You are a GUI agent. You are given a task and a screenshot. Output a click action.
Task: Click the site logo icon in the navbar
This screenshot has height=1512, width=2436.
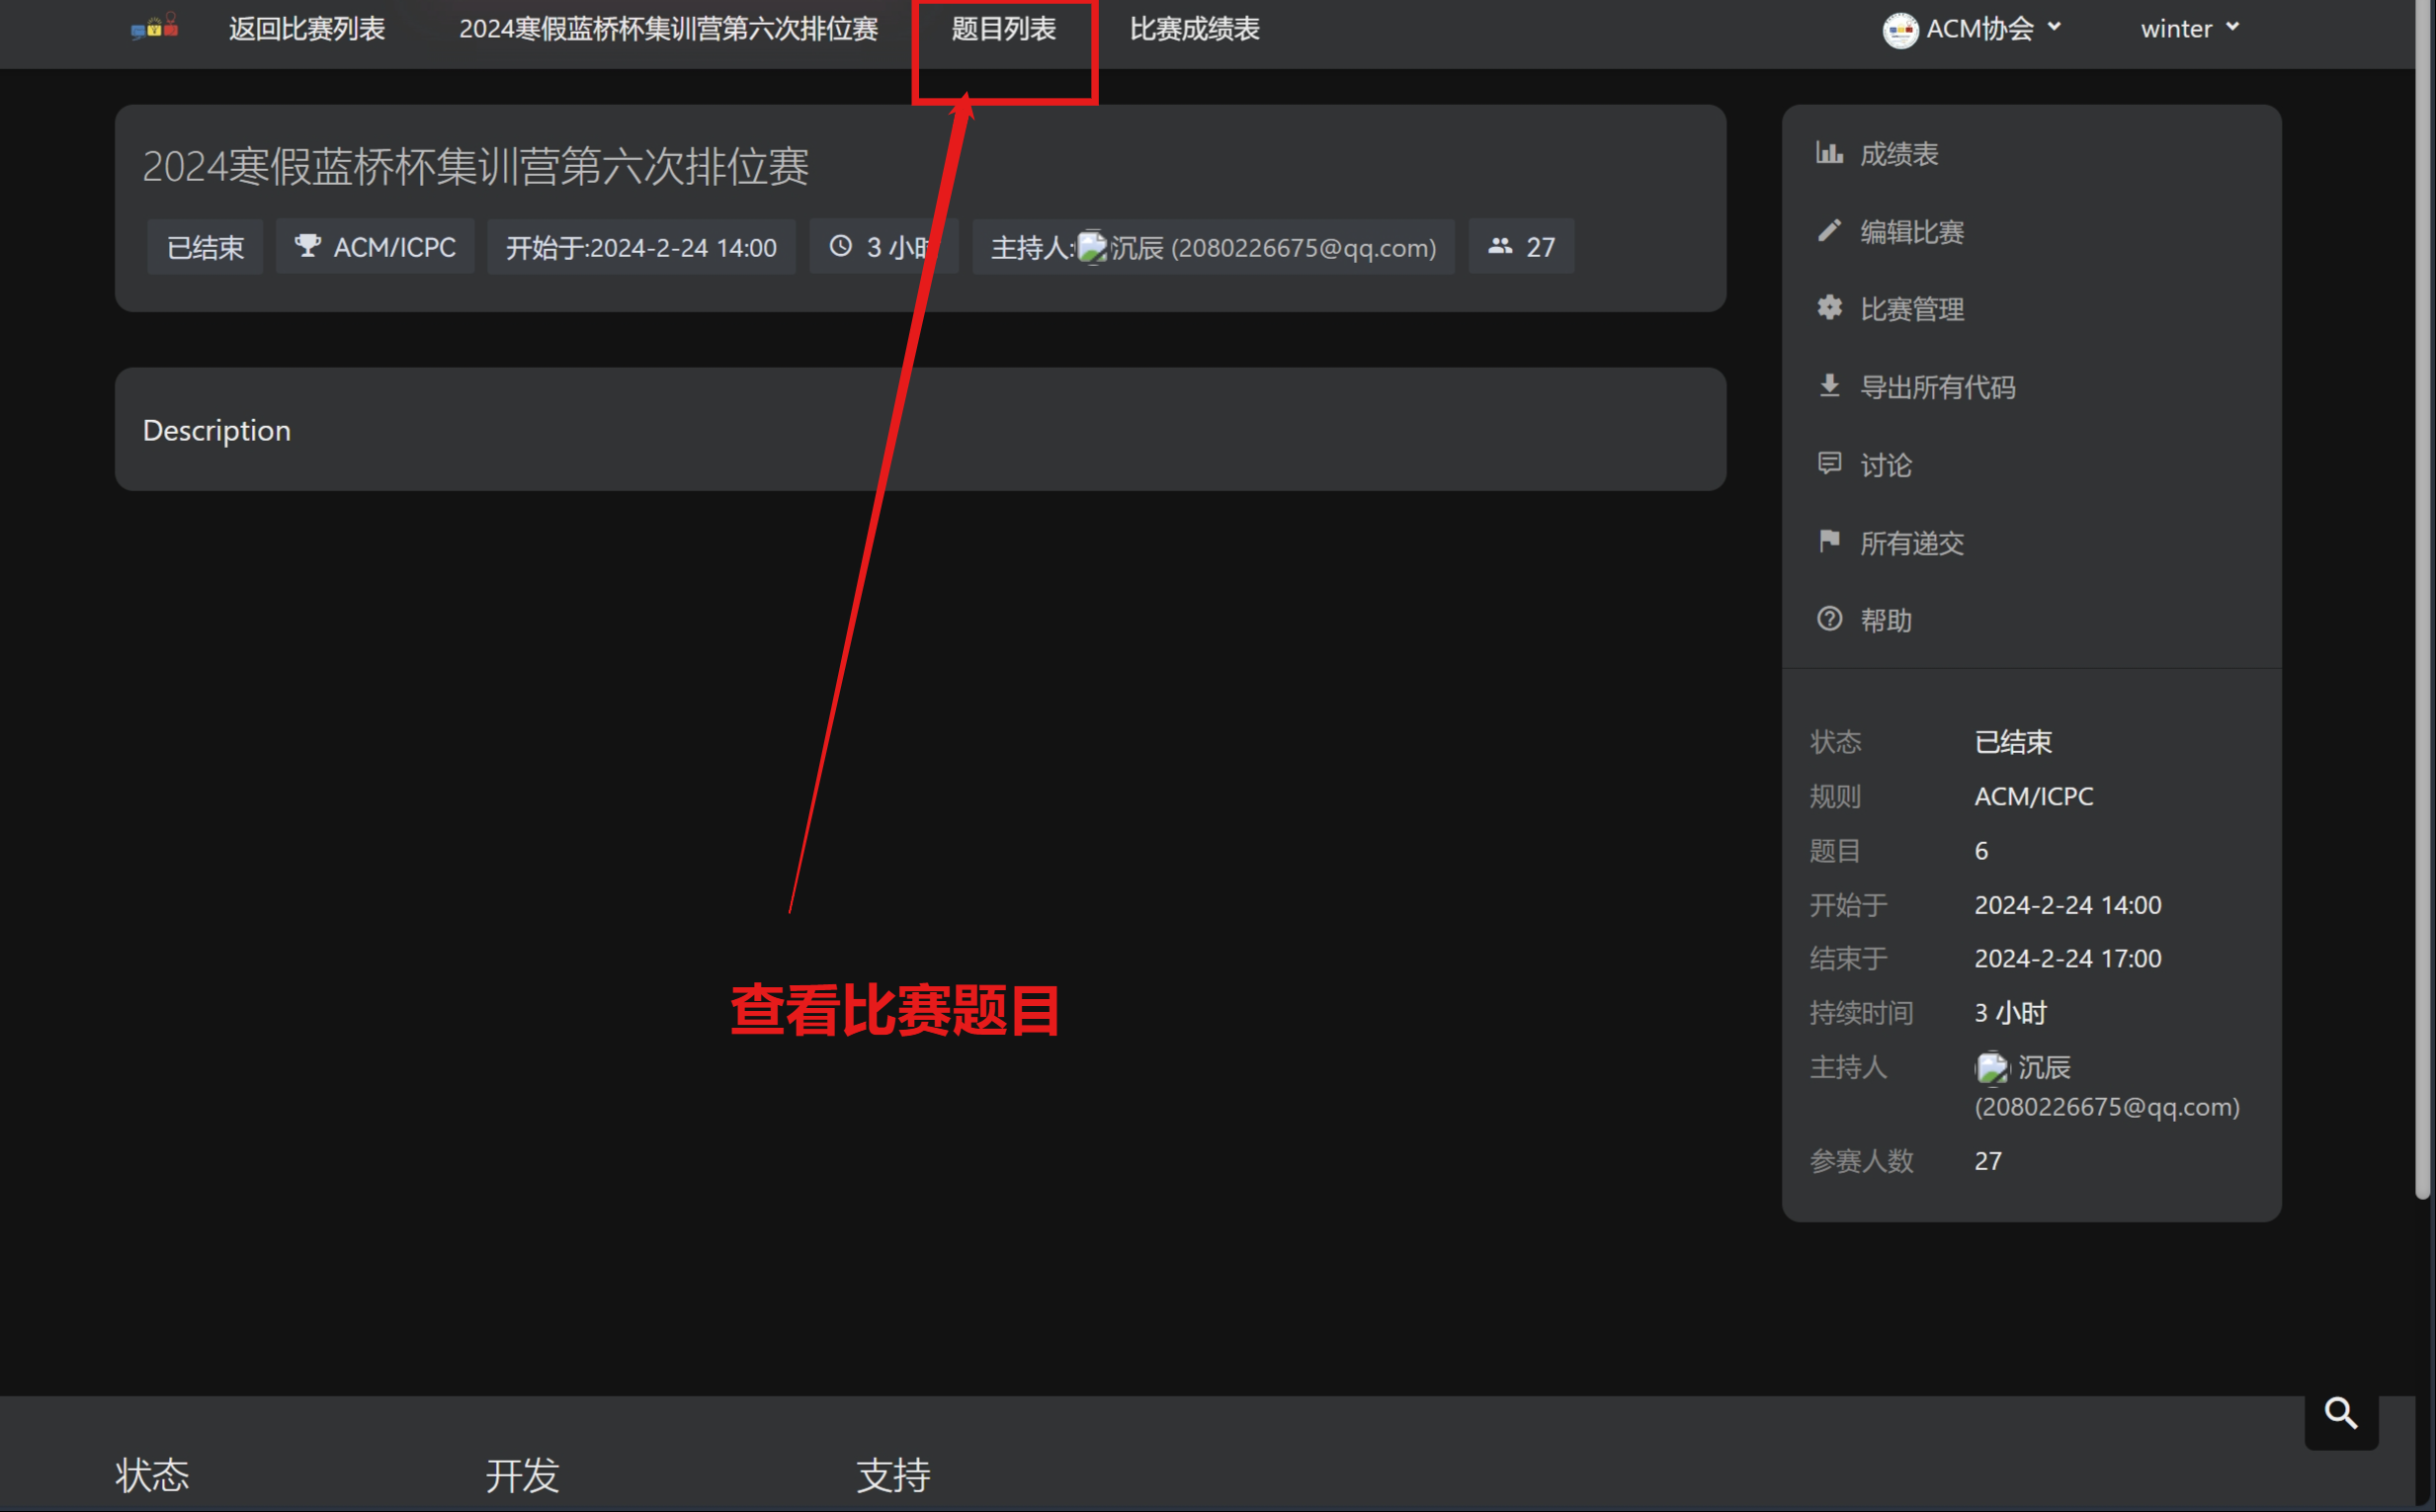(x=154, y=27)
